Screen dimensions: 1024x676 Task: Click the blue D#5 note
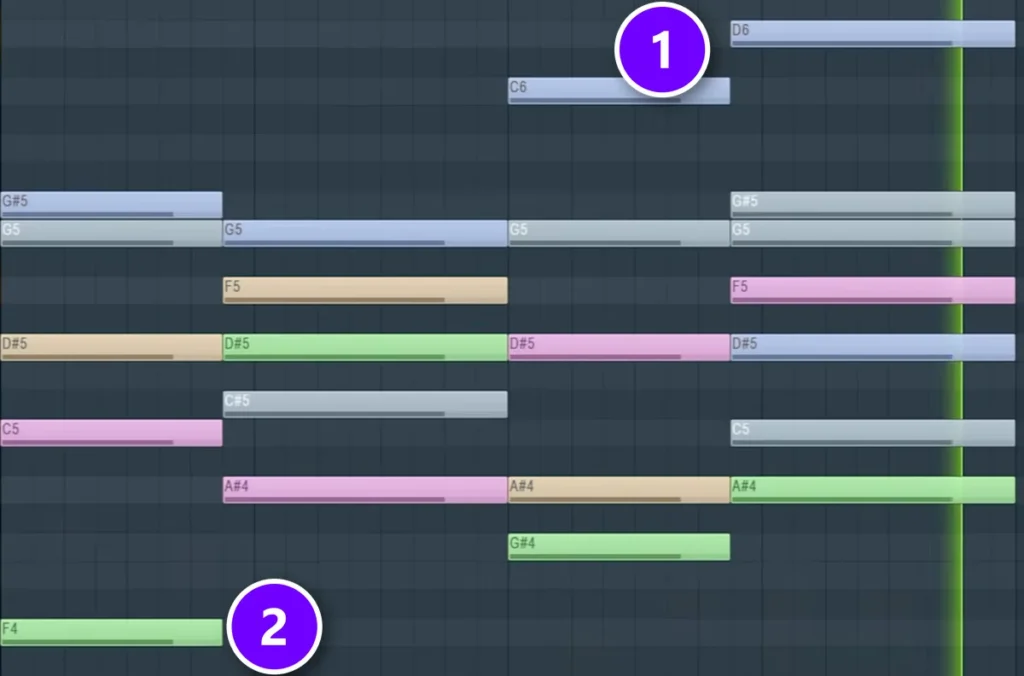(872, 347)
